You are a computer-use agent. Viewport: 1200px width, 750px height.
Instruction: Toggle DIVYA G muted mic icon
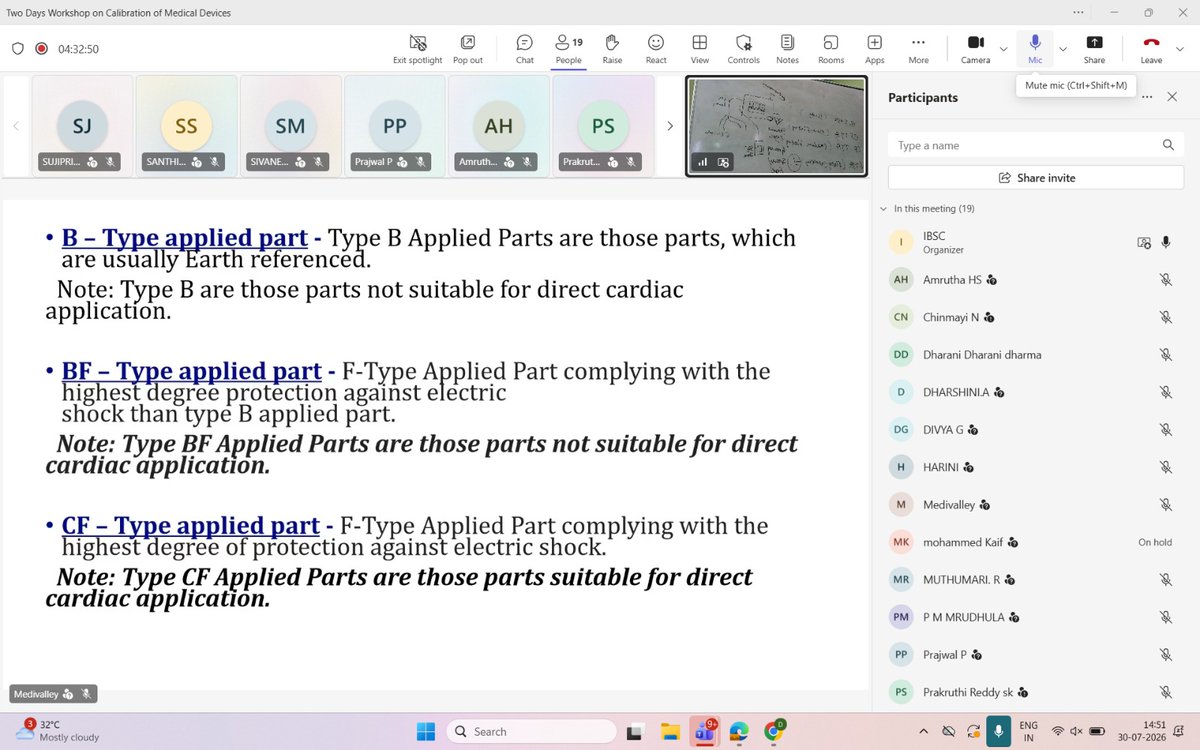[1166, 429]
